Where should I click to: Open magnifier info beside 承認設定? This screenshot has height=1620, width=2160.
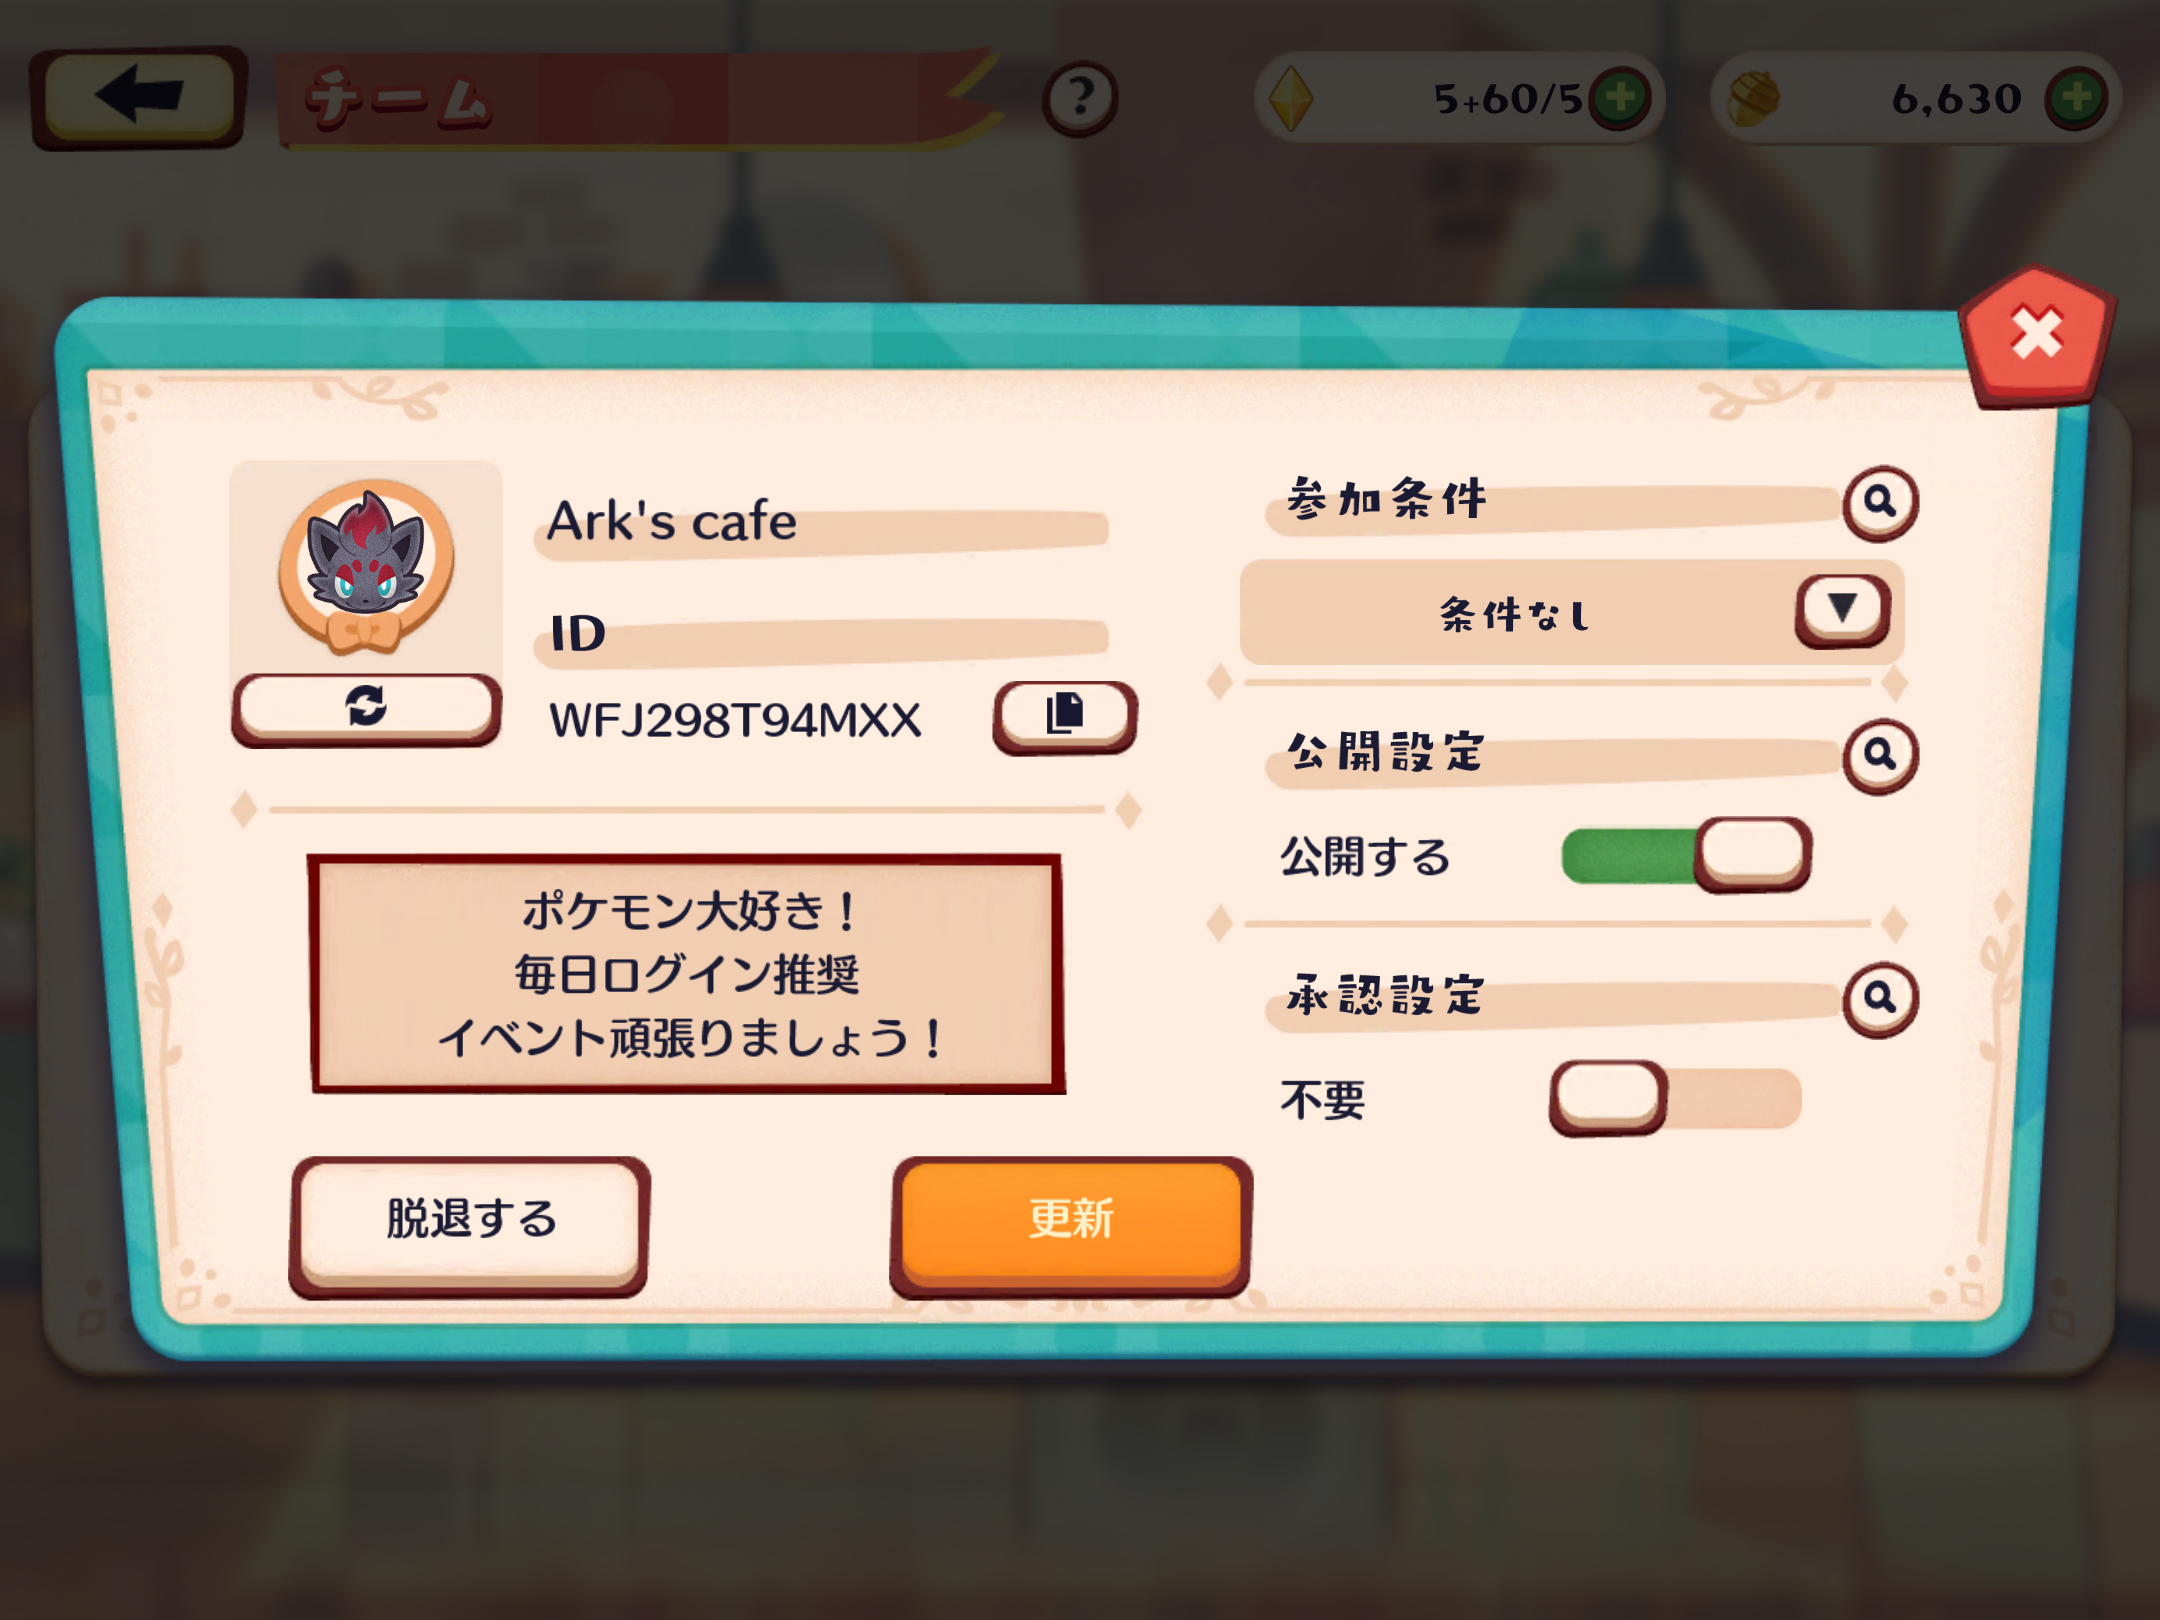pos(1880,999)
